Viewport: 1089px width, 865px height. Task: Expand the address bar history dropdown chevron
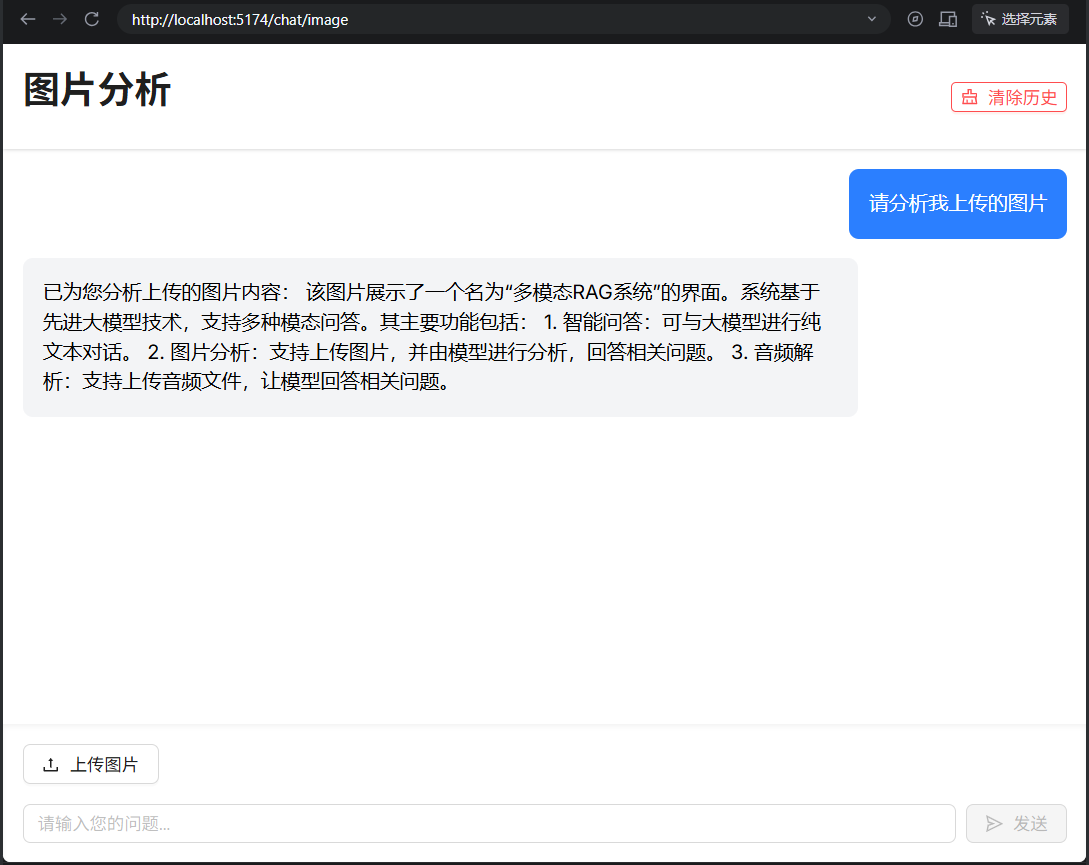pos(871,18)
